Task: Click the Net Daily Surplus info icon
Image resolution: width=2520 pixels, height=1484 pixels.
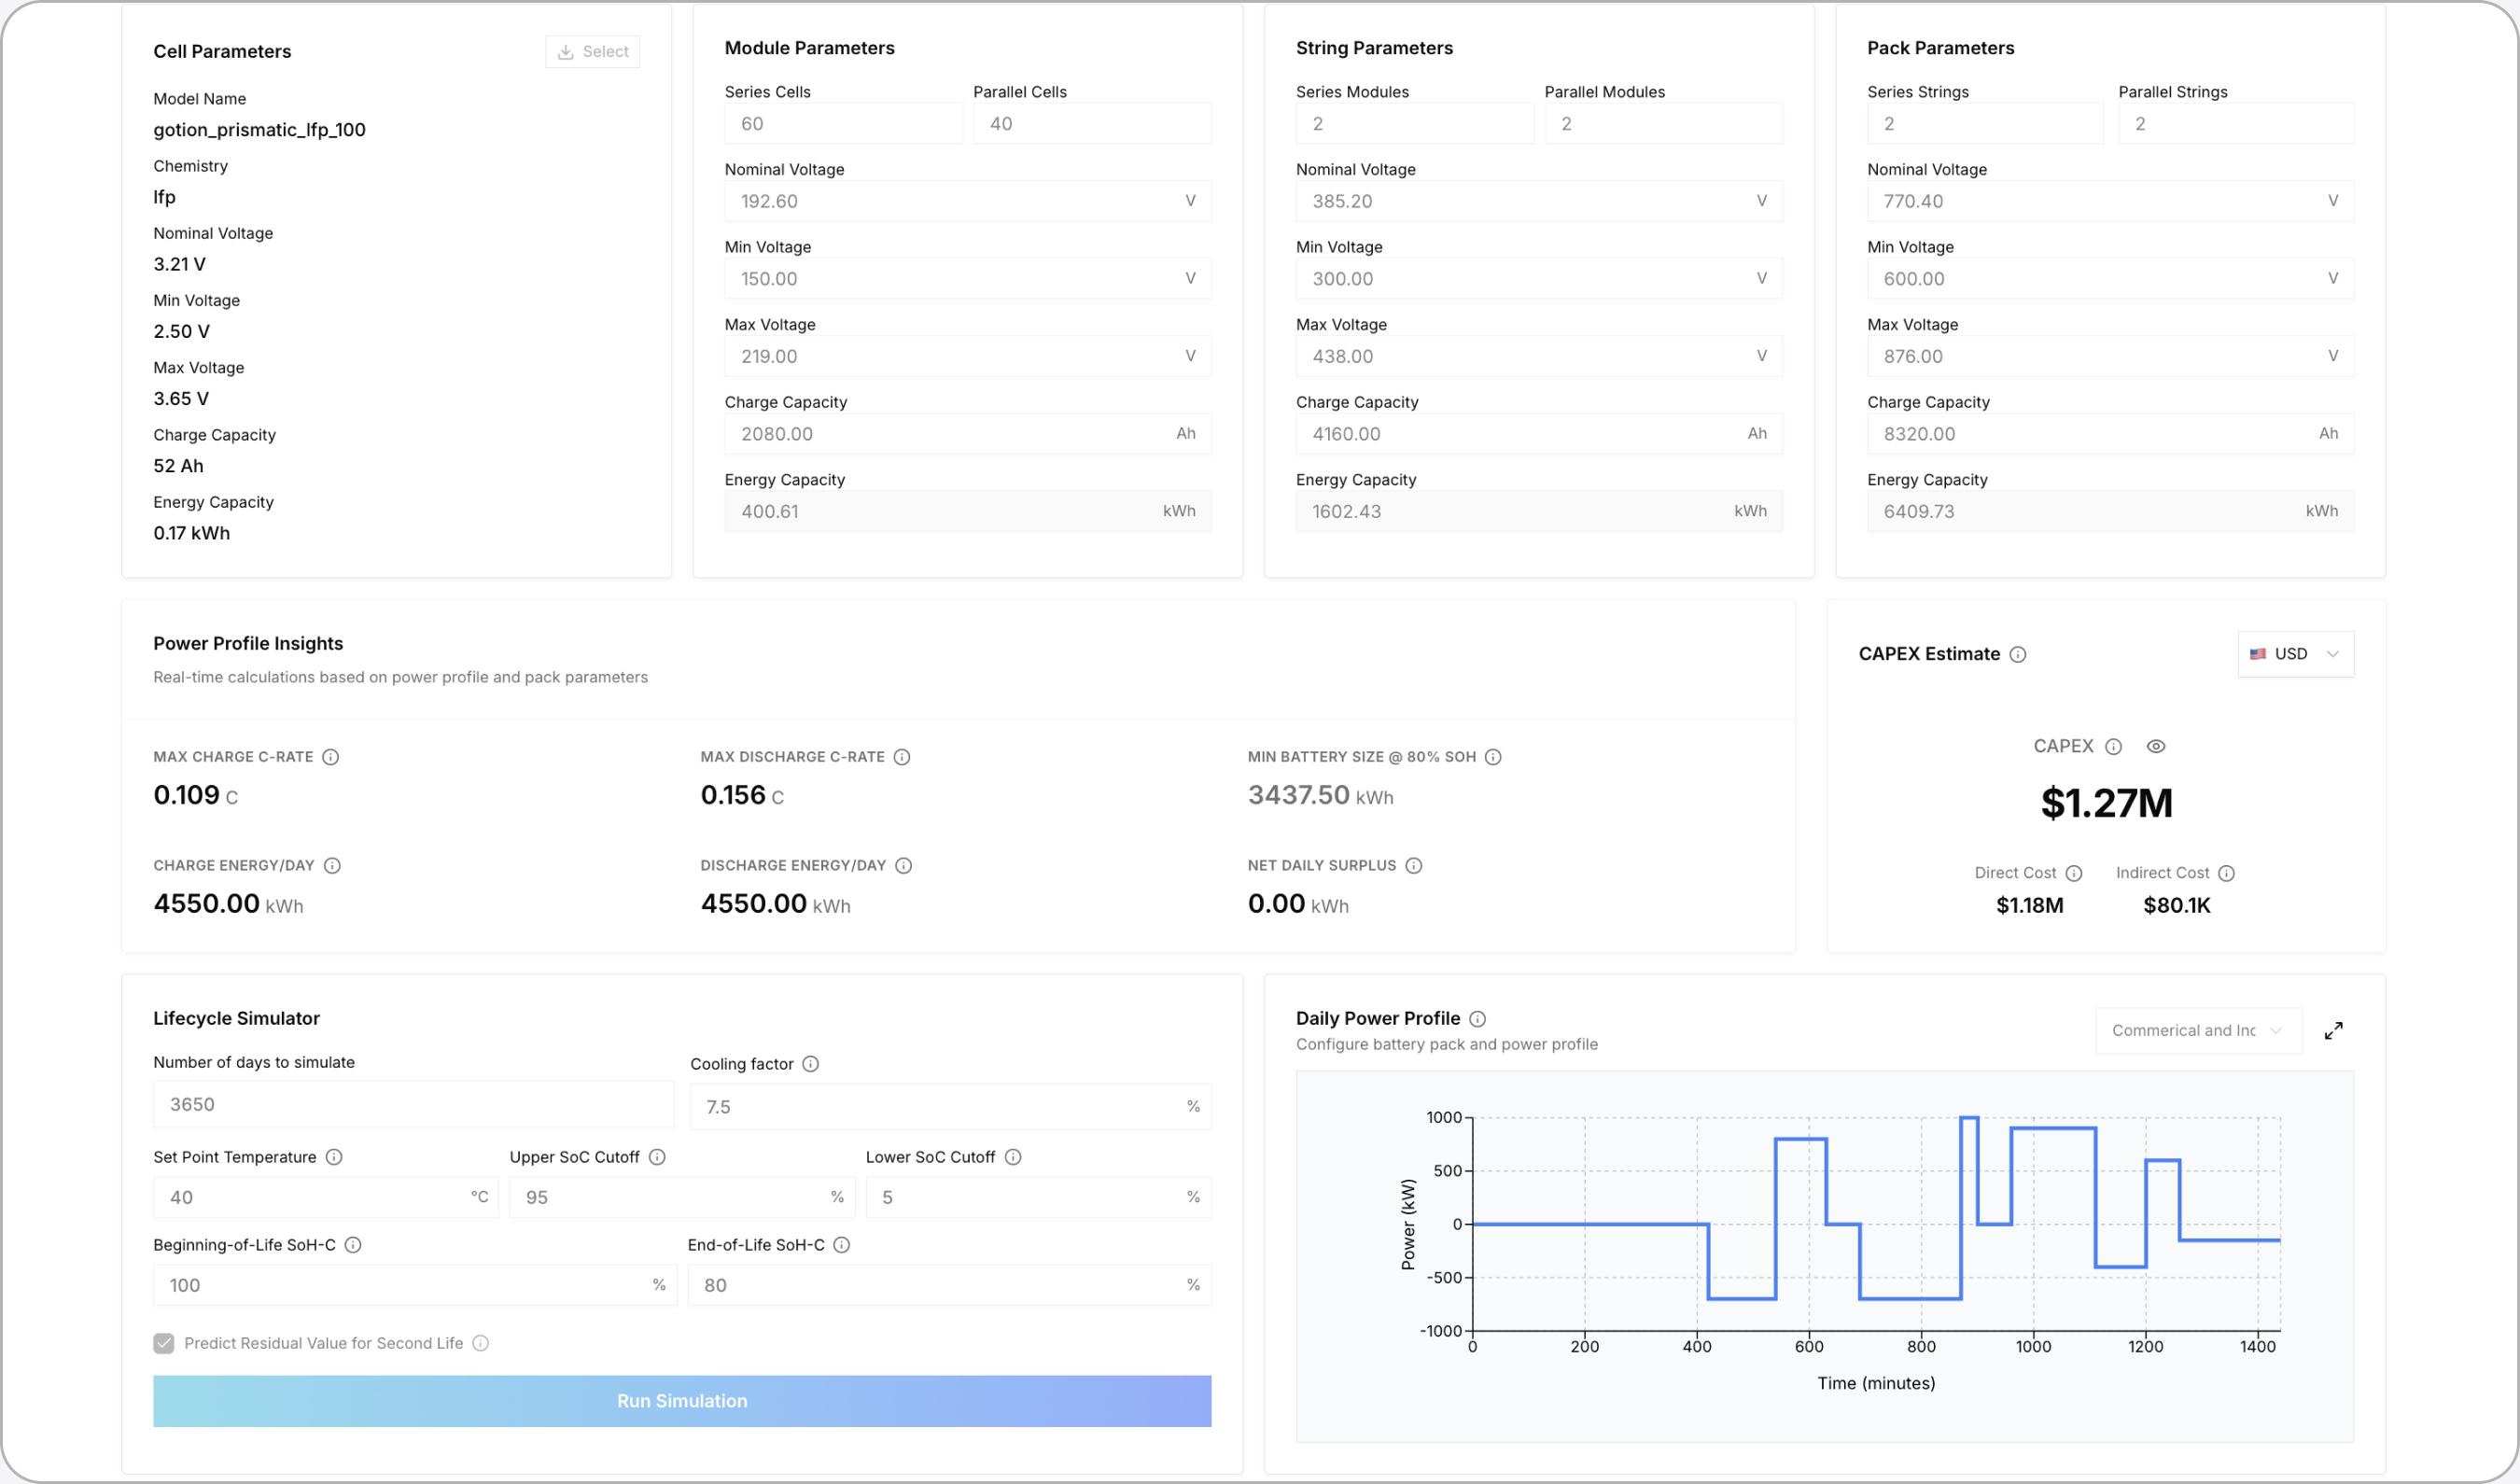Action: pyautogui.click(x=1414, y=866)
